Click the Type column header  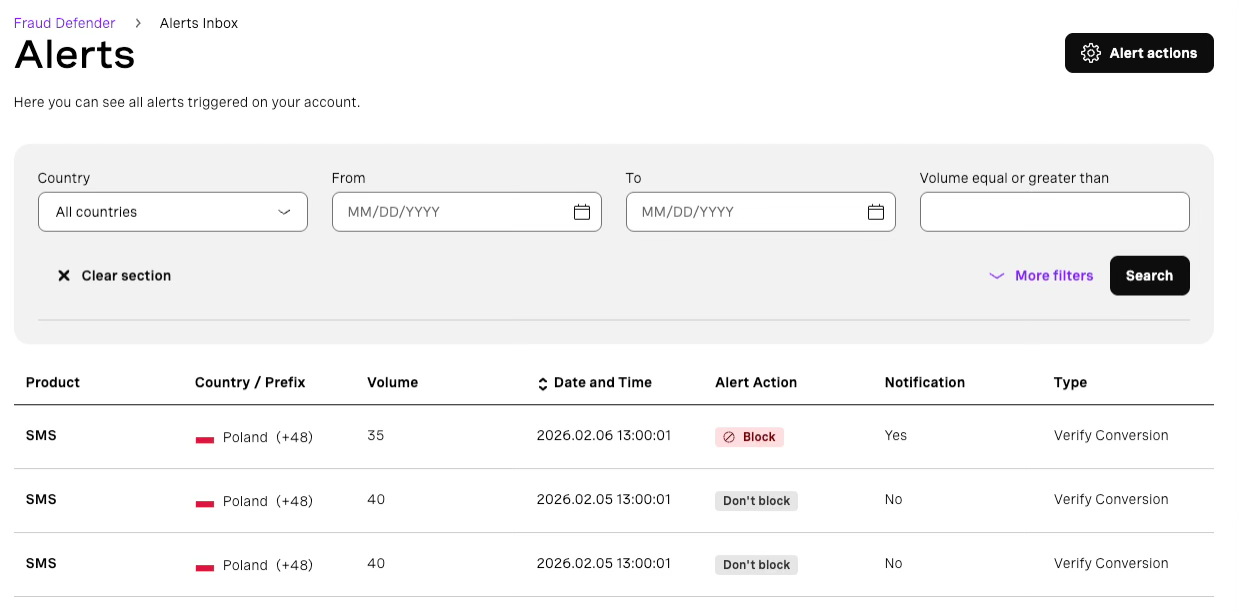click(x=1070, y=382)
